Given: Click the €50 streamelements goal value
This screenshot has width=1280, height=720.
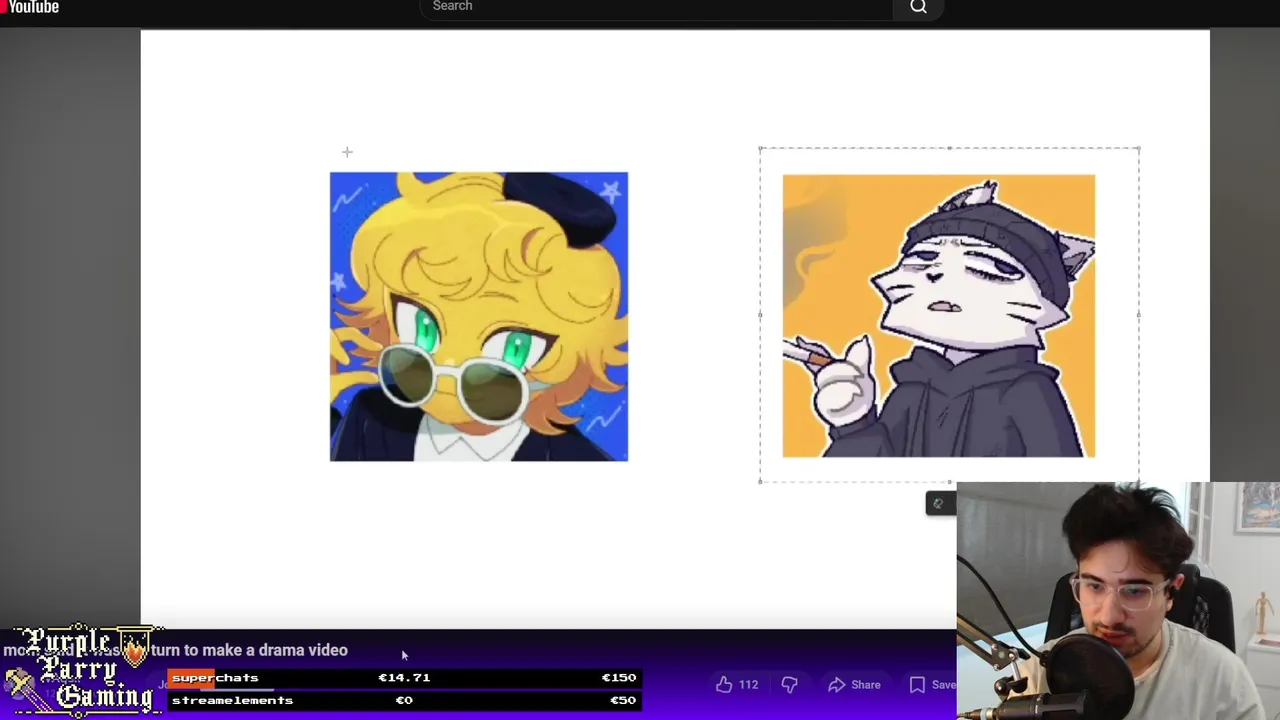Looking at the screenshot, I should 622,700.
